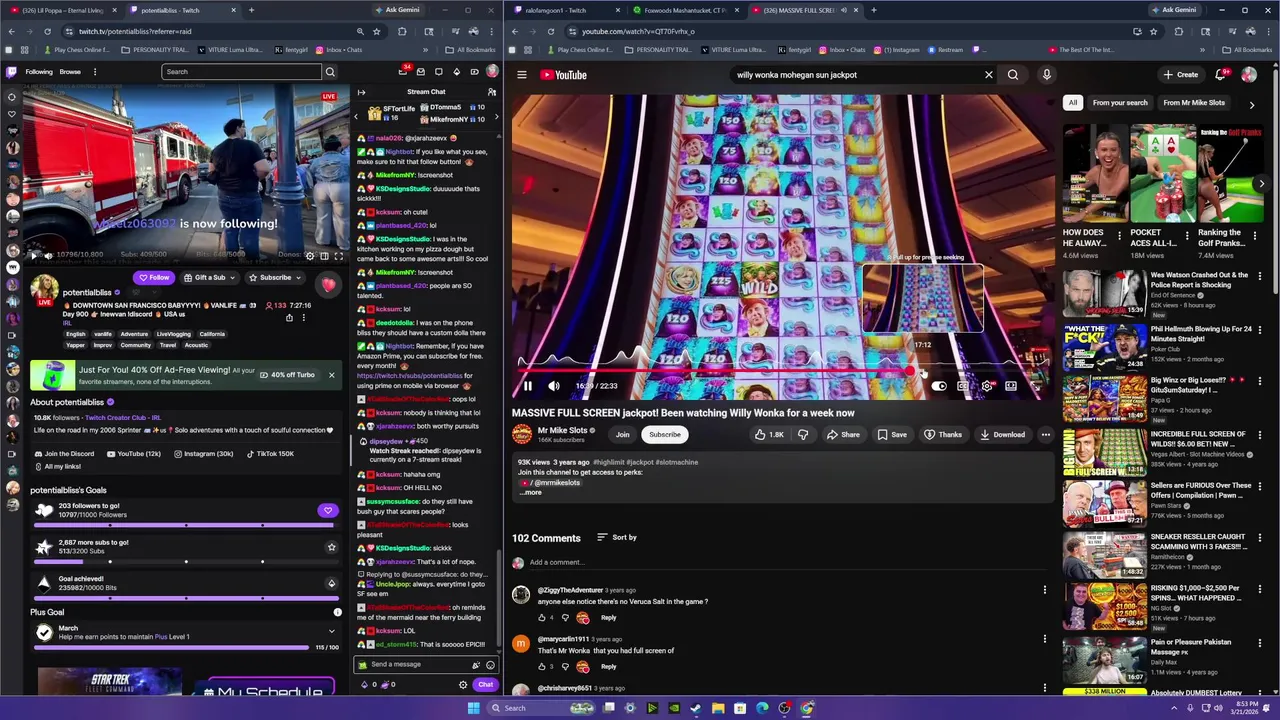Viewport: 1280px width, 720px height.
Task: Start YouTube voice search microphone
Action: [x=1046, y=75]
